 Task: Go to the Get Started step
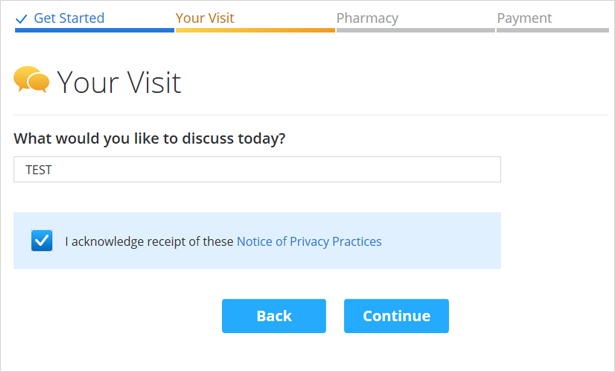click(x=69, y=18)
